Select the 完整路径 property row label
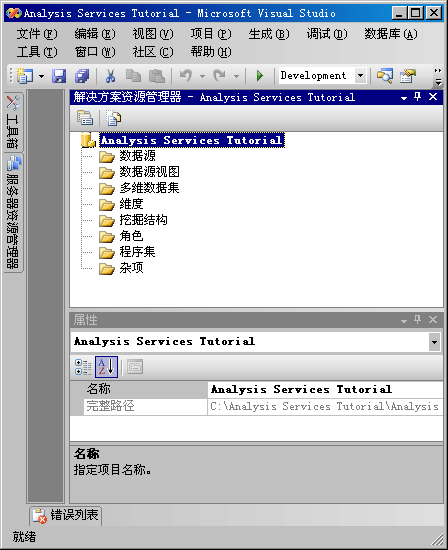 (145, 407)
